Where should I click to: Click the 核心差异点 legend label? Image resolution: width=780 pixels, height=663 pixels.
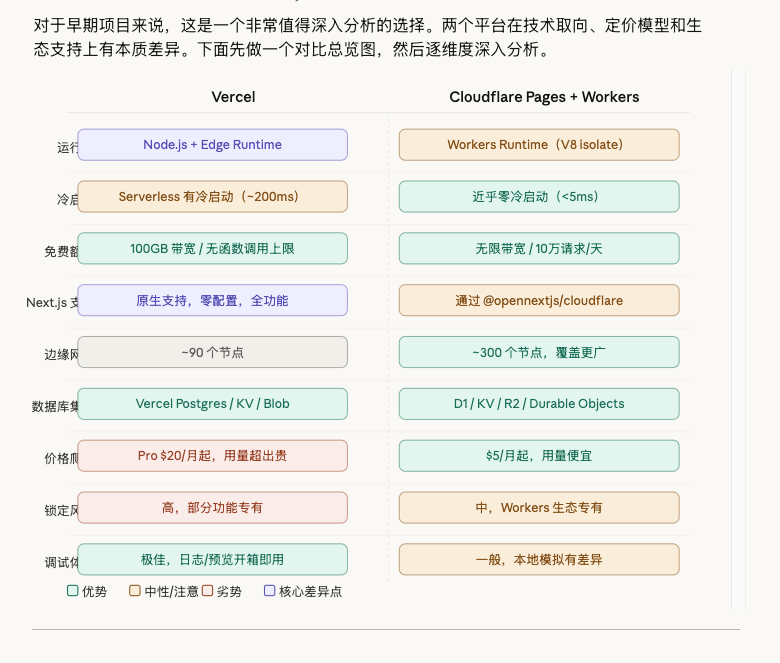310,591
